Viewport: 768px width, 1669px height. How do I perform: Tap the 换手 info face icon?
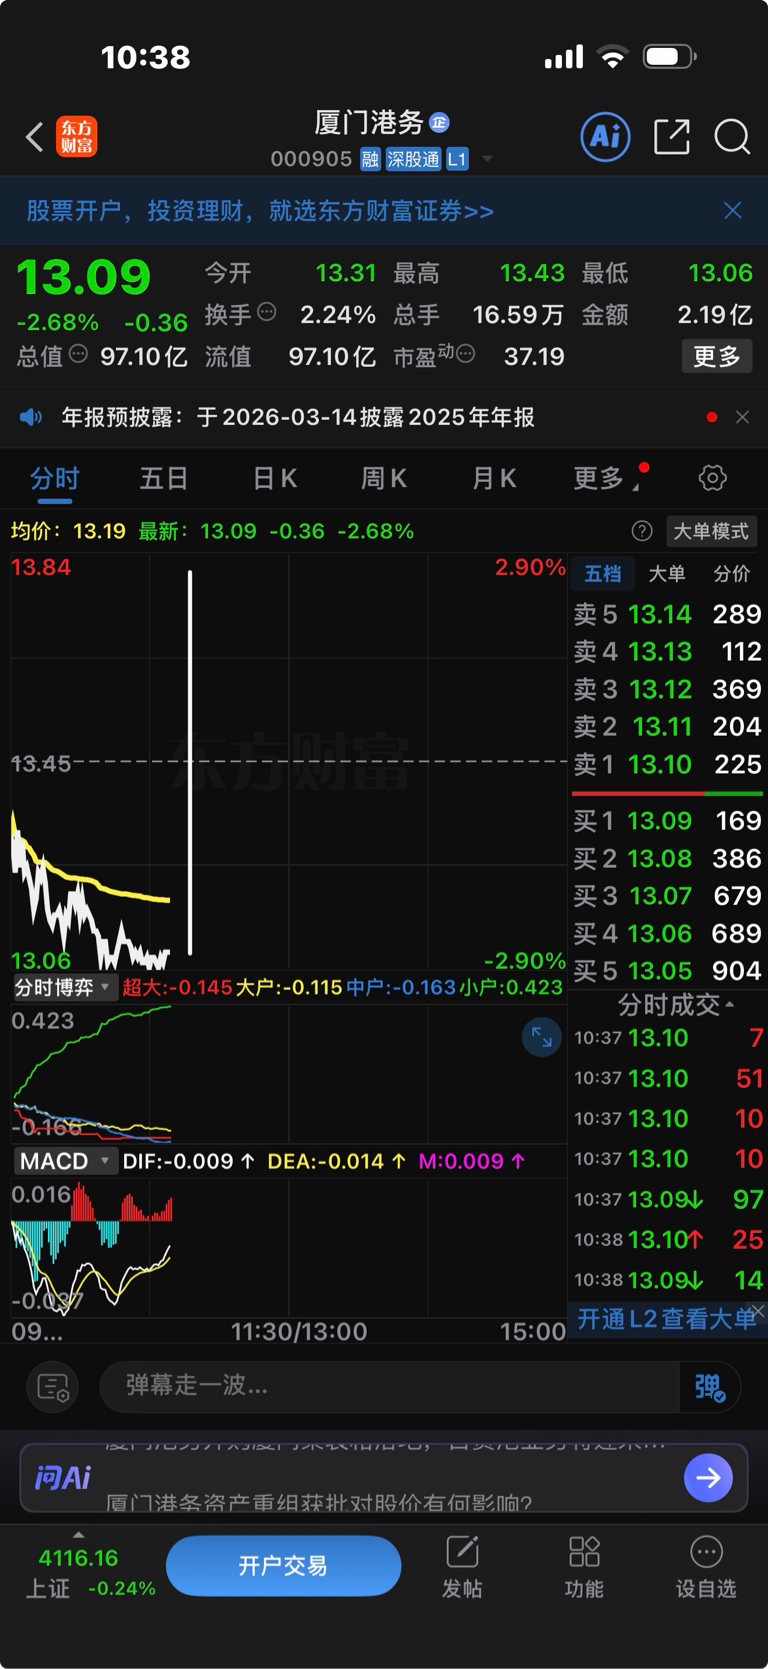pos(267,312)
